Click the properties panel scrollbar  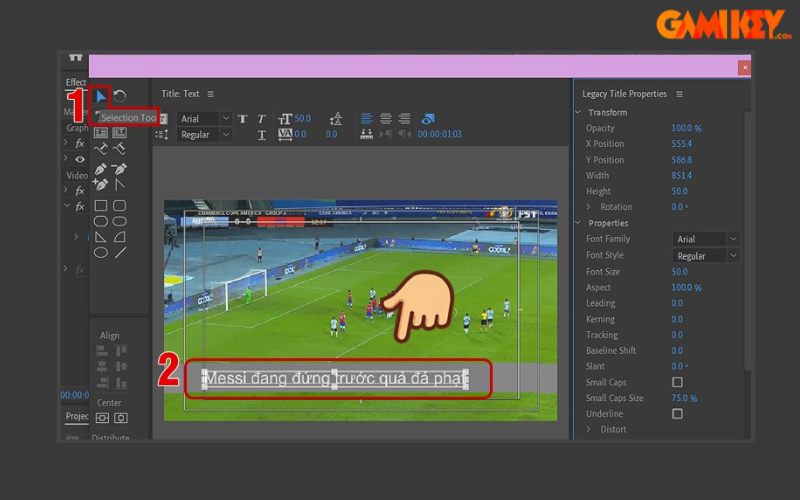pos(747,240)
